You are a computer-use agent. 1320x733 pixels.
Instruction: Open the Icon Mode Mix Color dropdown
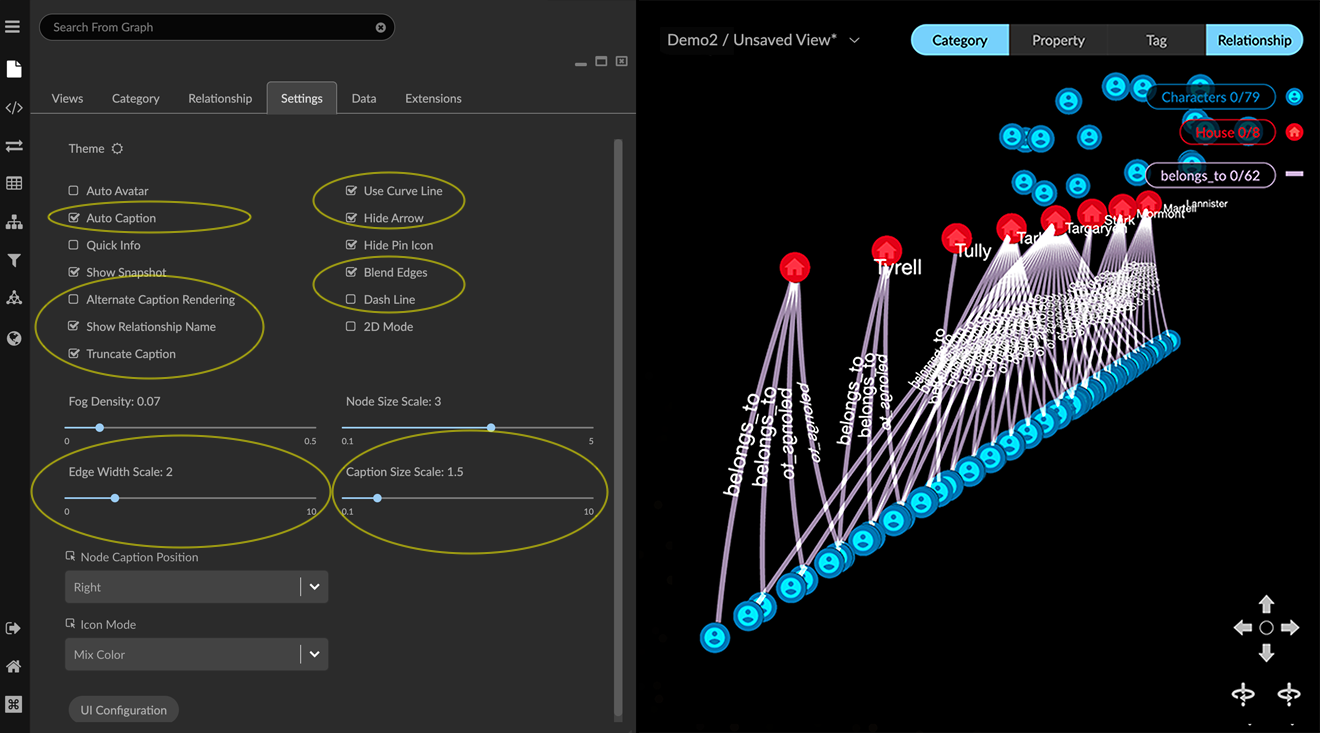pos(314,654)
